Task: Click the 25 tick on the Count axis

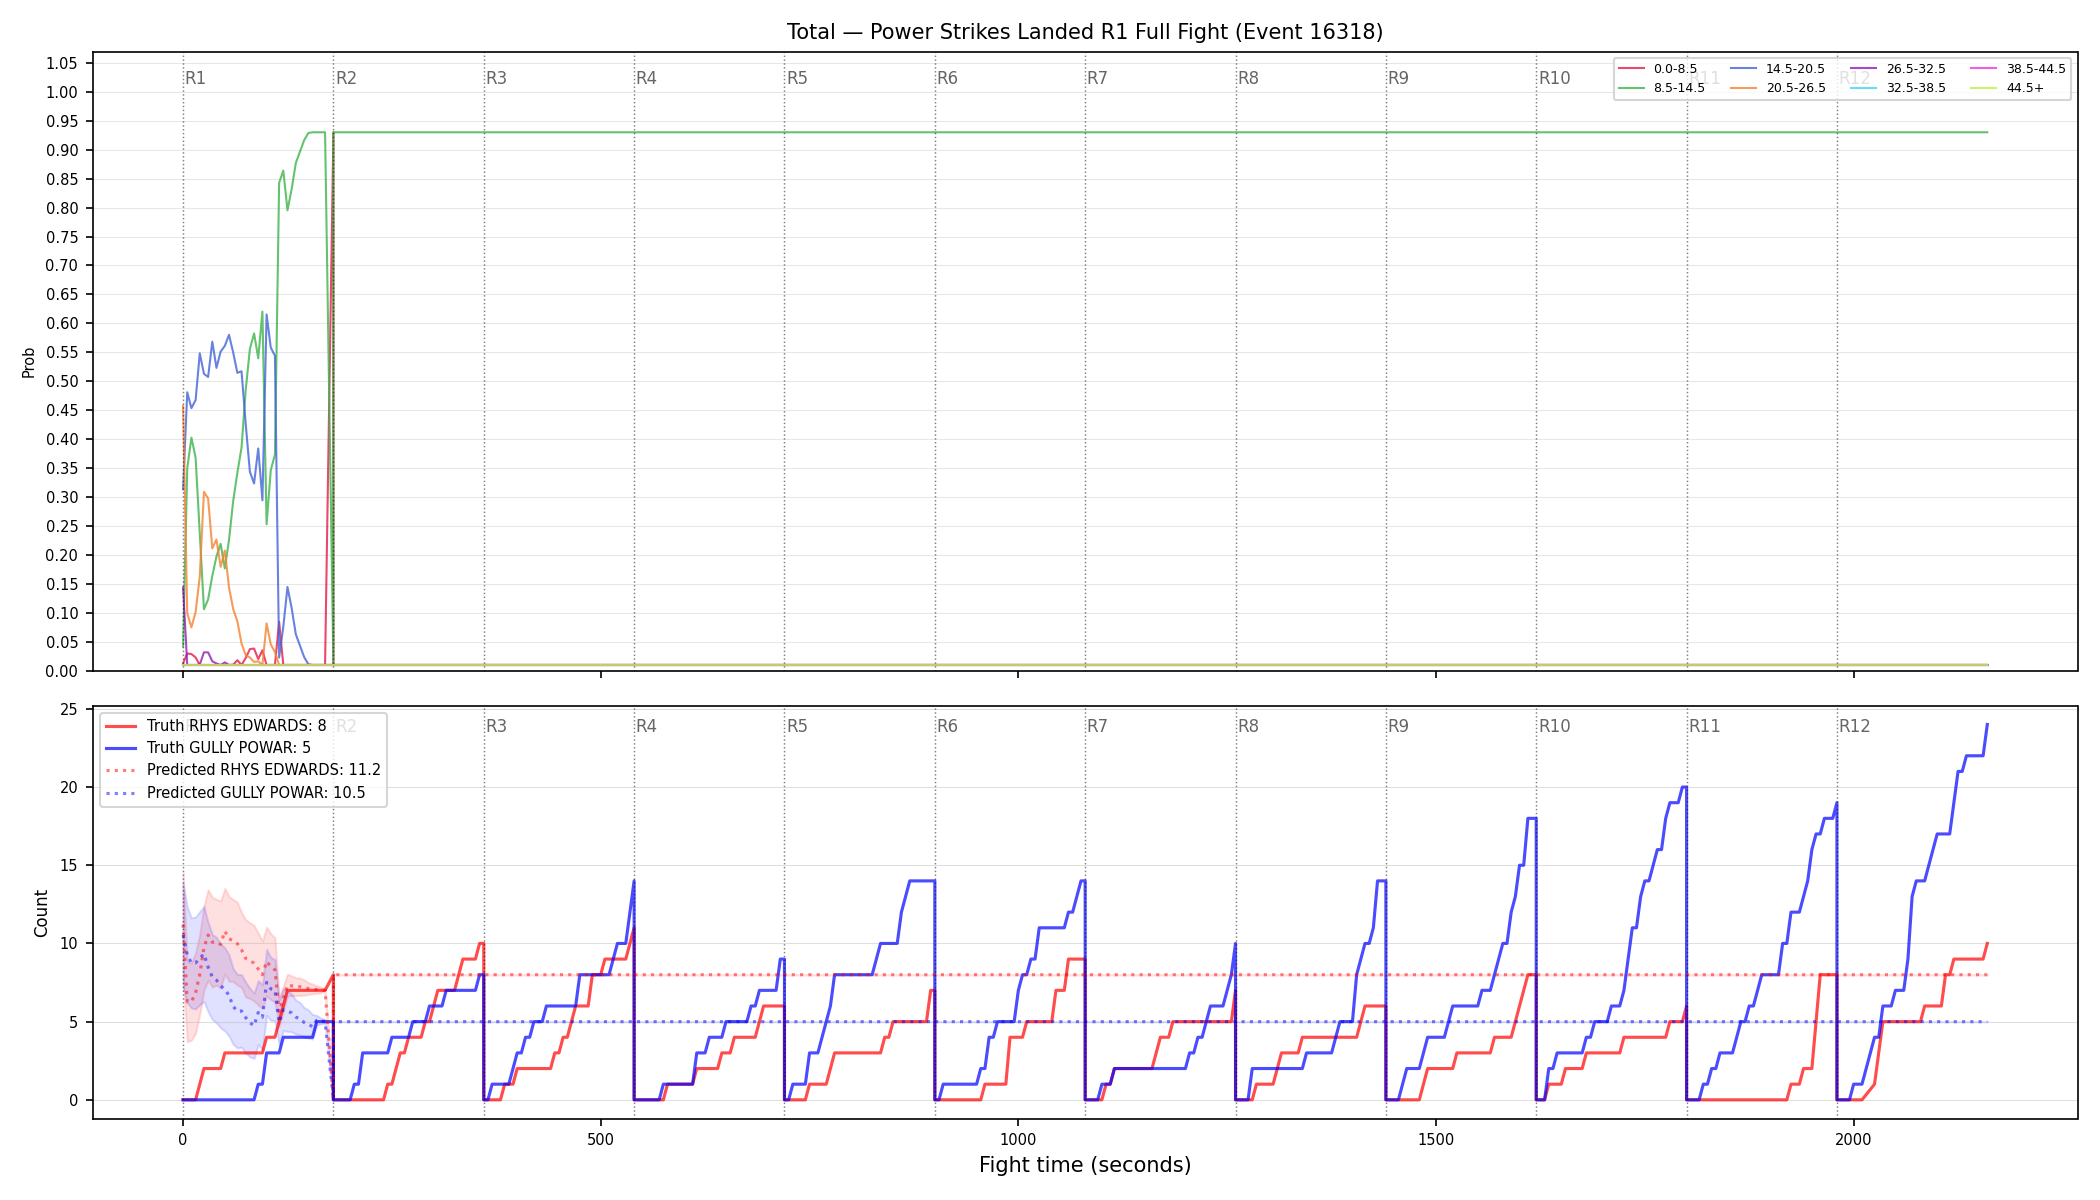Action: 69,710
